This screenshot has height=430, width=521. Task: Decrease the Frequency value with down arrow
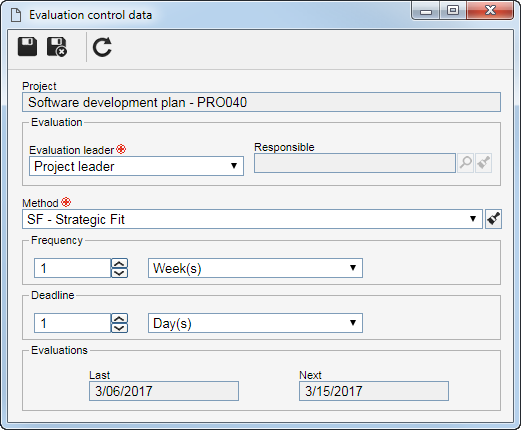[x=119, y=273]
